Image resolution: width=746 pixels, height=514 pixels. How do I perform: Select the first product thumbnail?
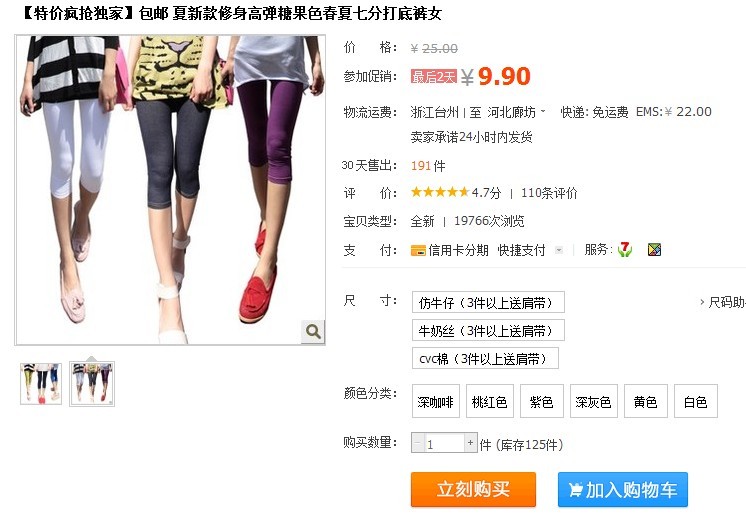tap(41, 384)
